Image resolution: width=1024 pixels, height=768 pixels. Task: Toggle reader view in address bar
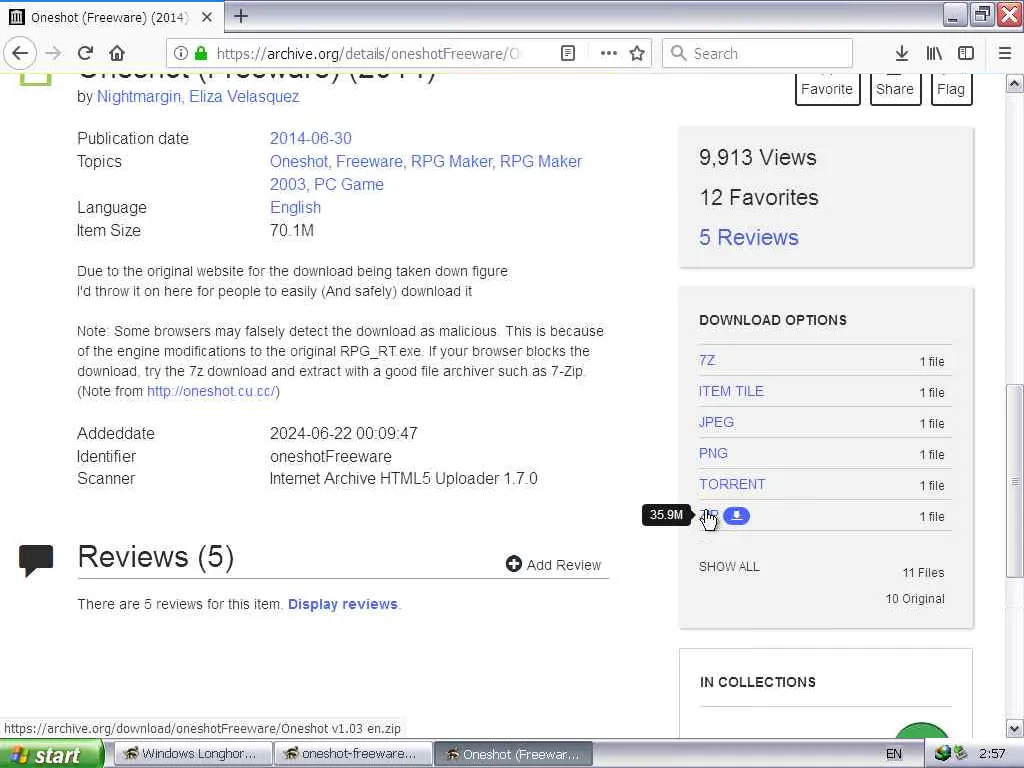click(568, 53)
